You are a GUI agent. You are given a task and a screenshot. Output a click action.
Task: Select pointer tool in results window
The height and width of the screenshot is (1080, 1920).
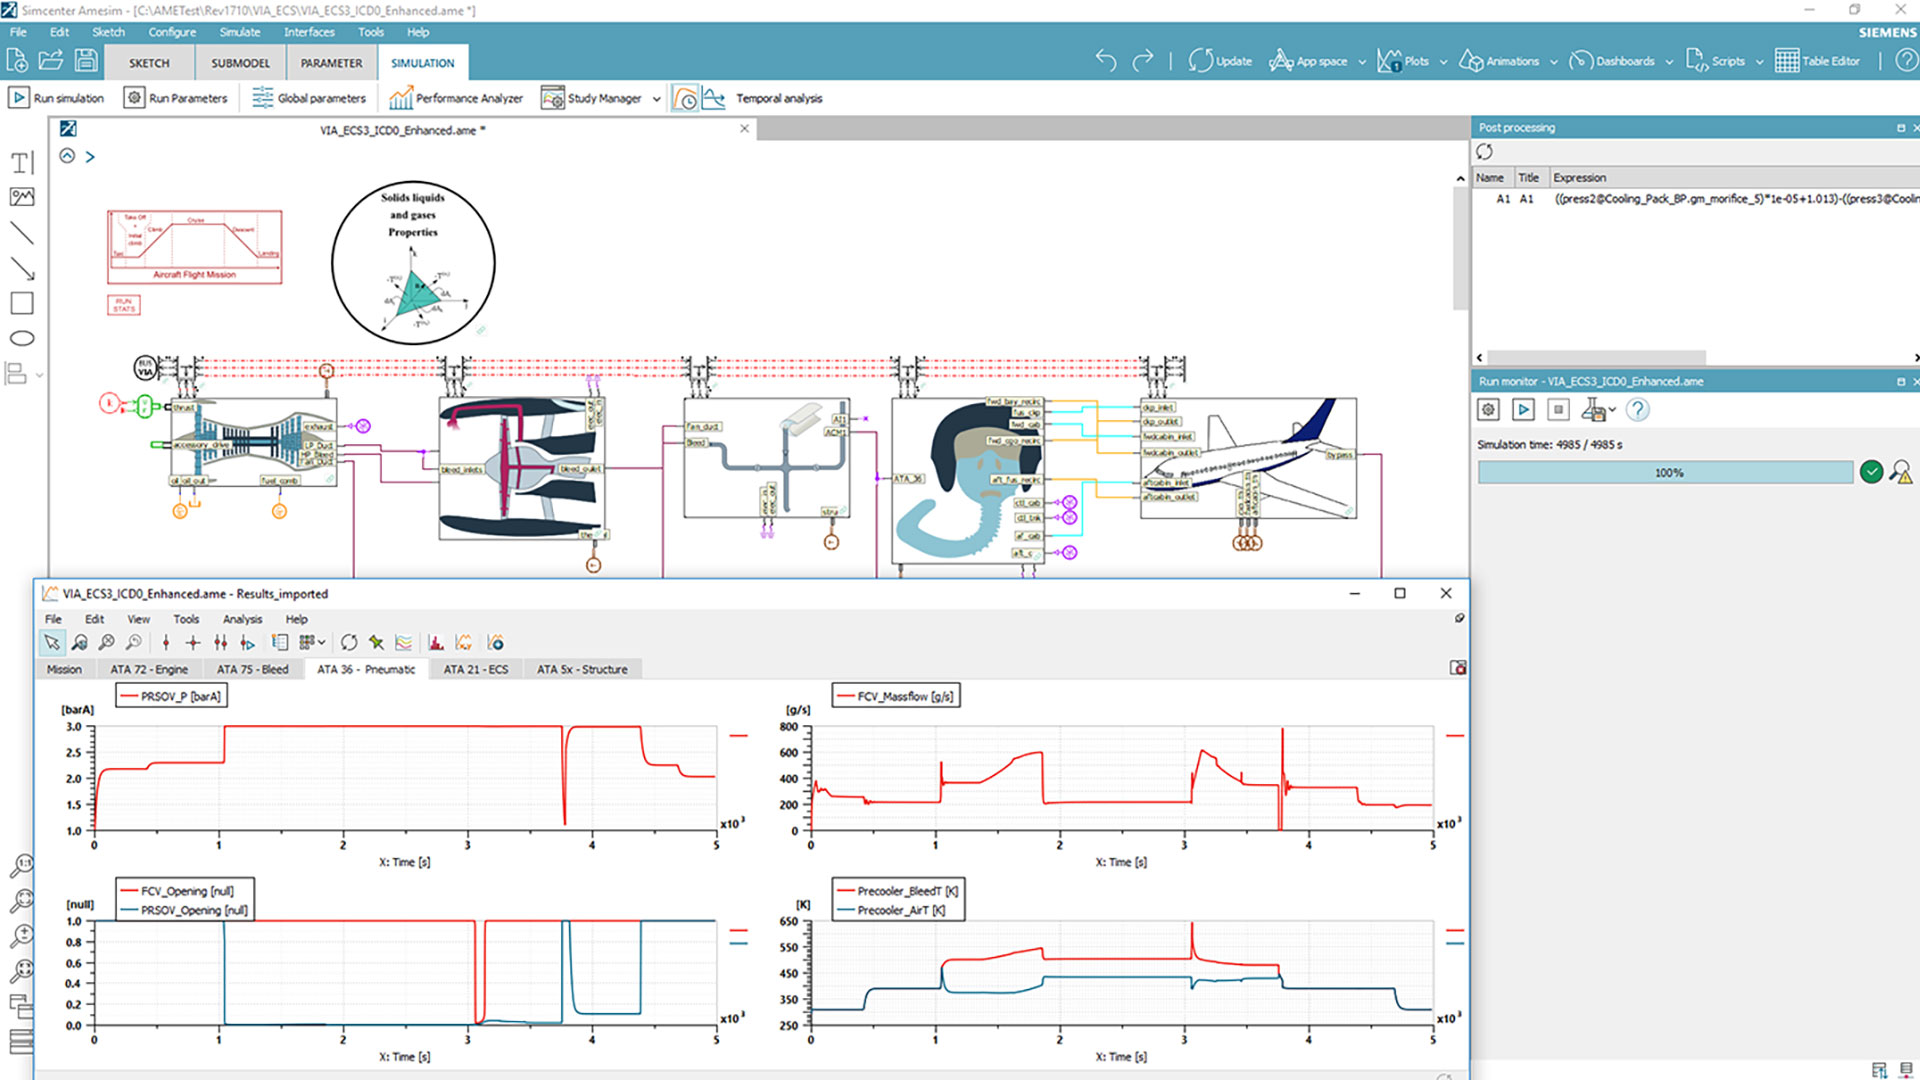[x=52, y=642]
